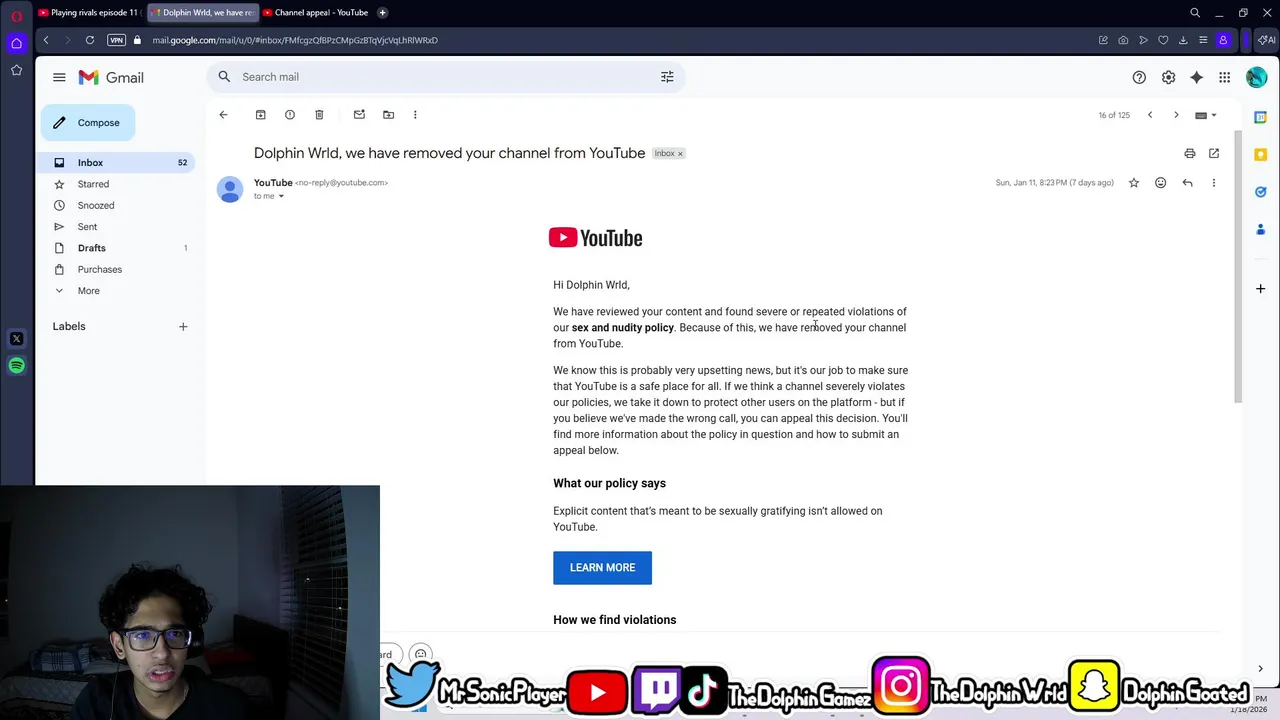Toggle the Opera VPN badge
Viewport: 1280px width, 720px height.
pos(117,40)
